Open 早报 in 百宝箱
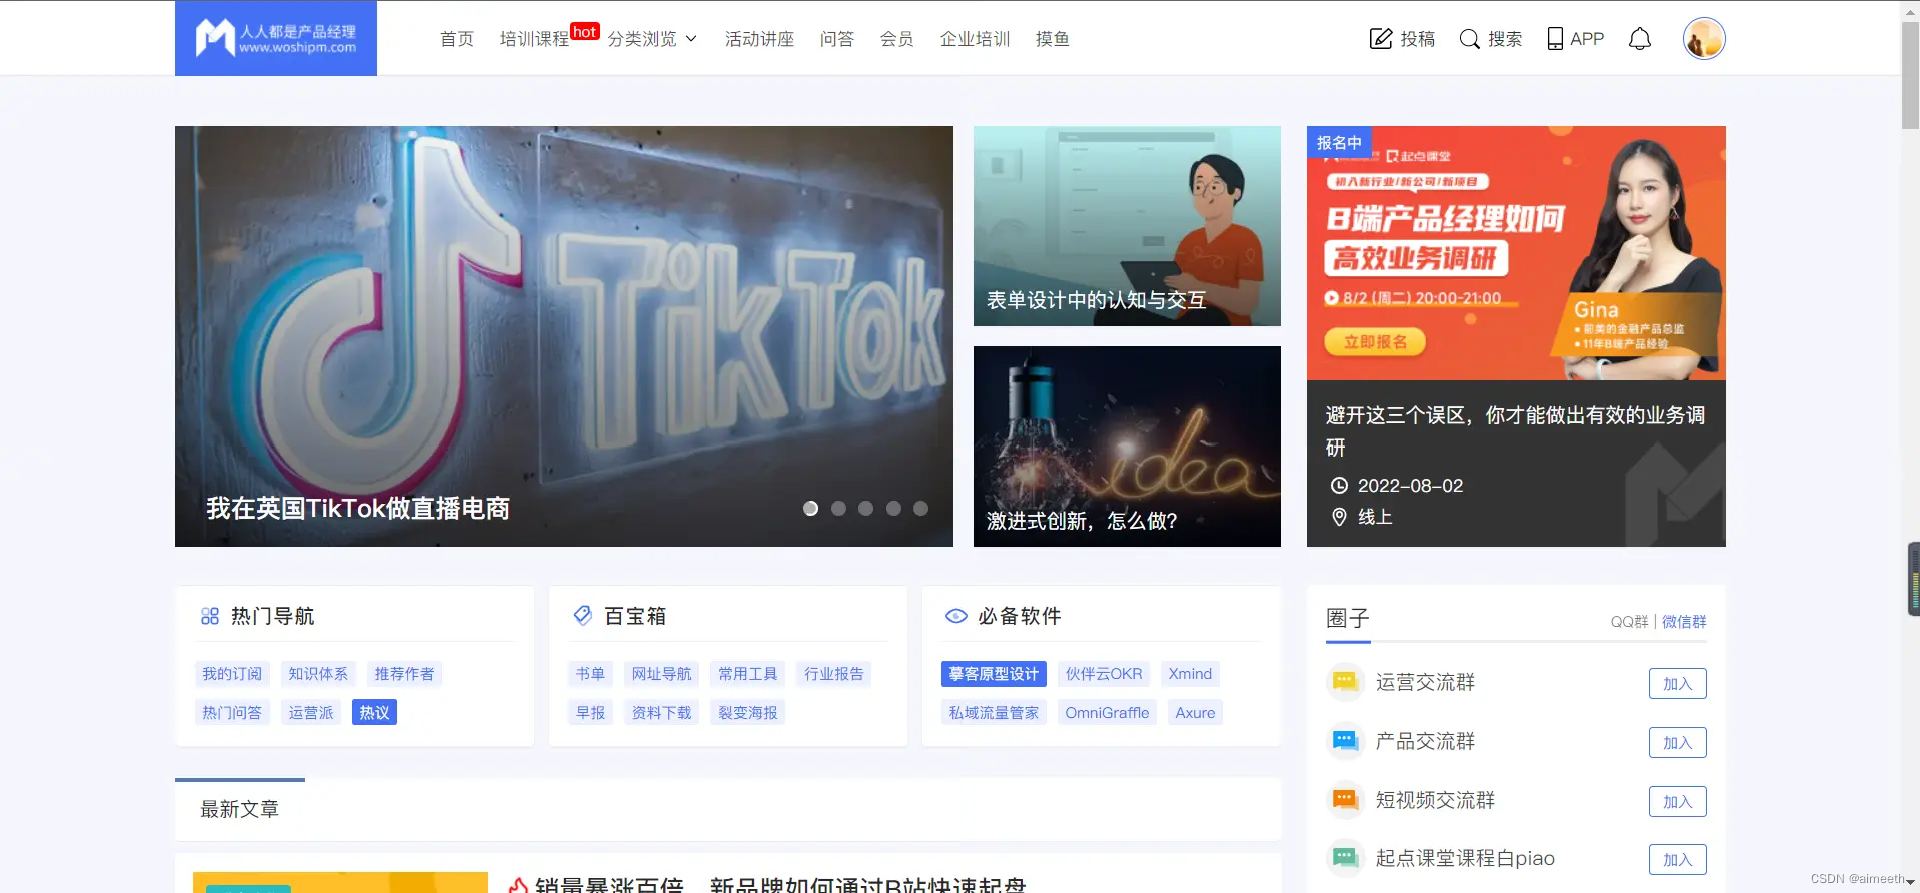 tap(590, 713)
